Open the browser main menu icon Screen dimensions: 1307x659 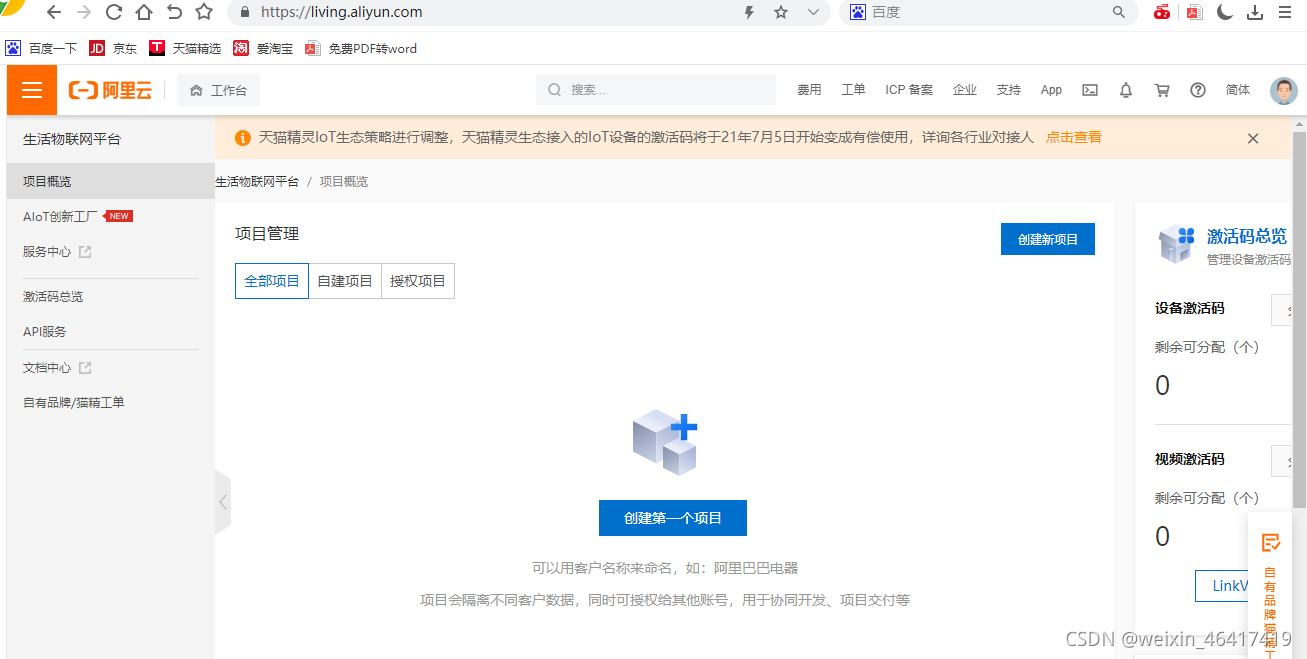coord(1285,13)
